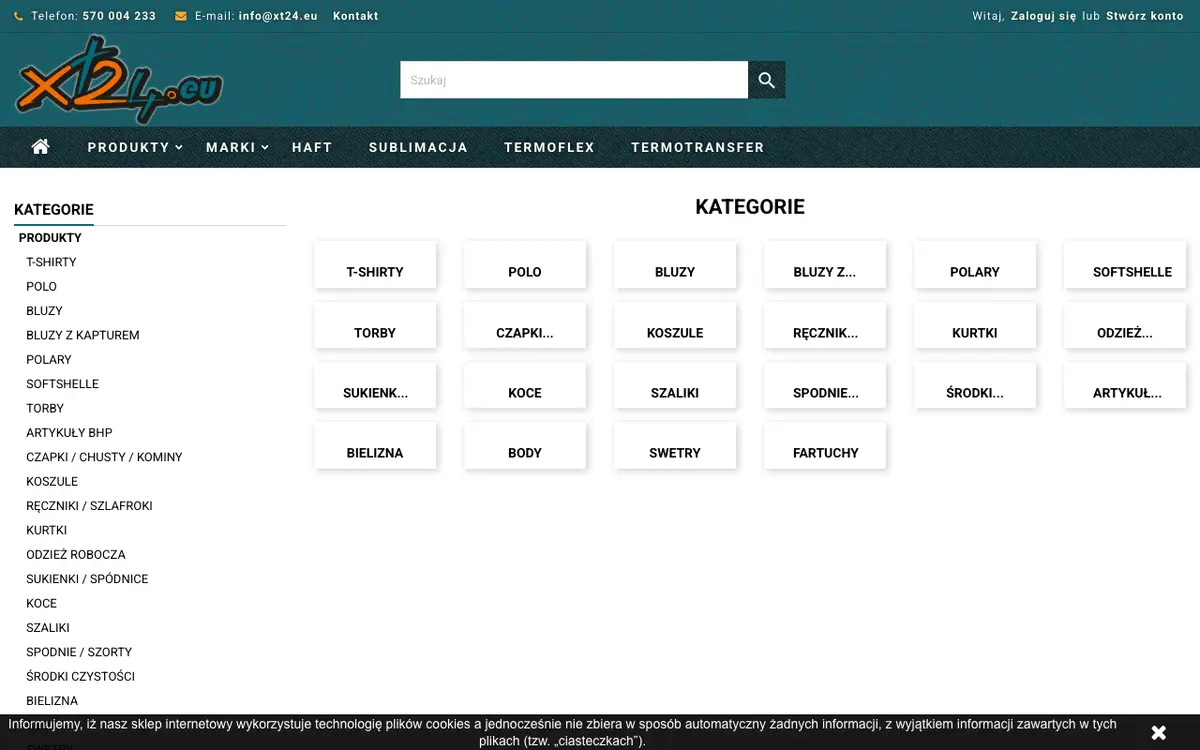The width and height of the screenshot is (1200, 750).
Task: Open the ARTYKUŁ... category tile
Action: (1125, 386)
